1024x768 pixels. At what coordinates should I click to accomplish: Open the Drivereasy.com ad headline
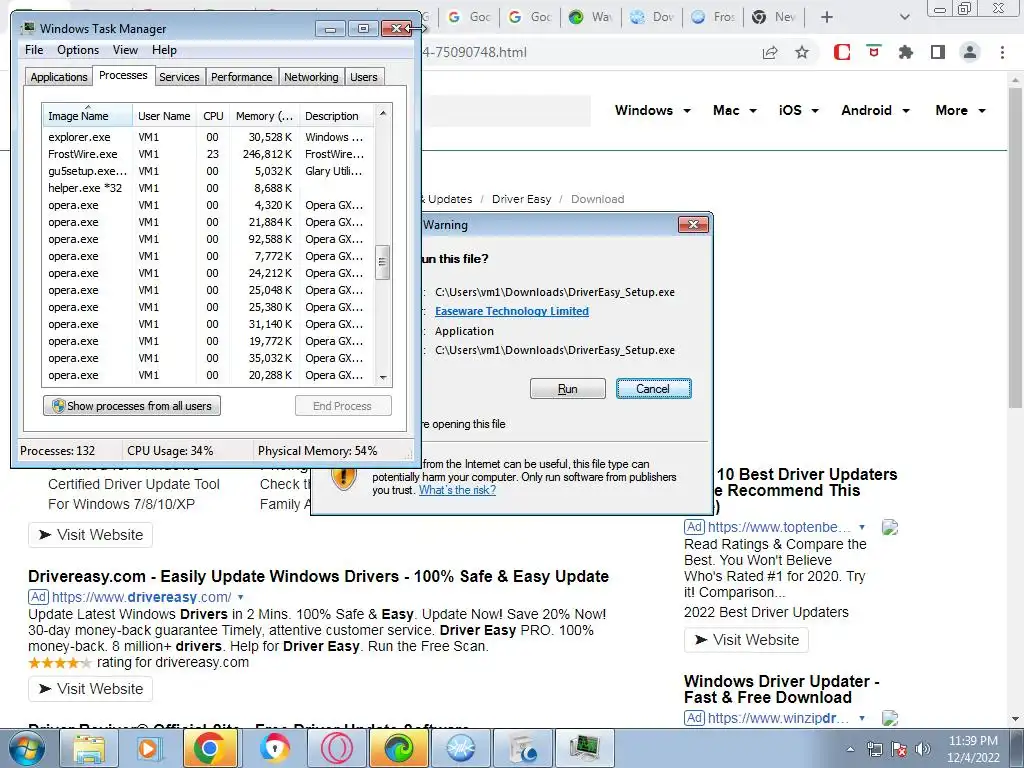(x=318, y=577)
